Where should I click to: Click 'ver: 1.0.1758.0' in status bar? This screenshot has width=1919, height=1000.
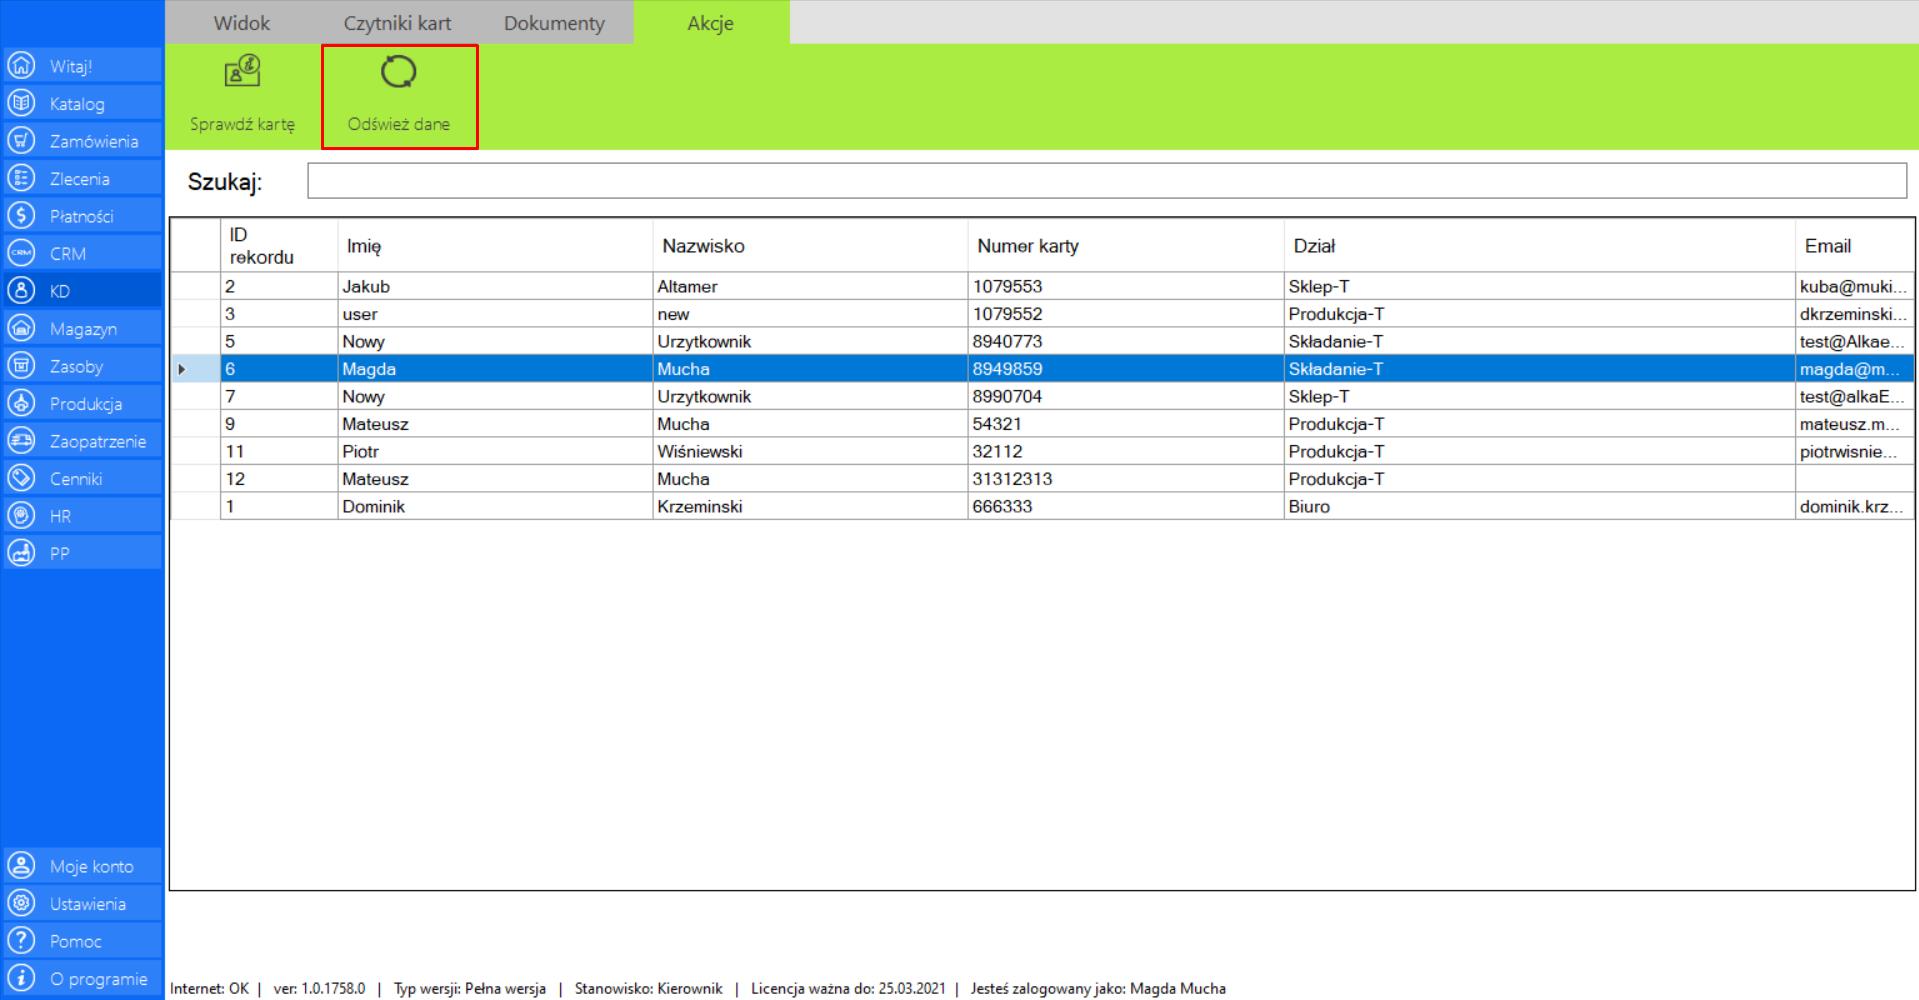click(x=319, y=988)
